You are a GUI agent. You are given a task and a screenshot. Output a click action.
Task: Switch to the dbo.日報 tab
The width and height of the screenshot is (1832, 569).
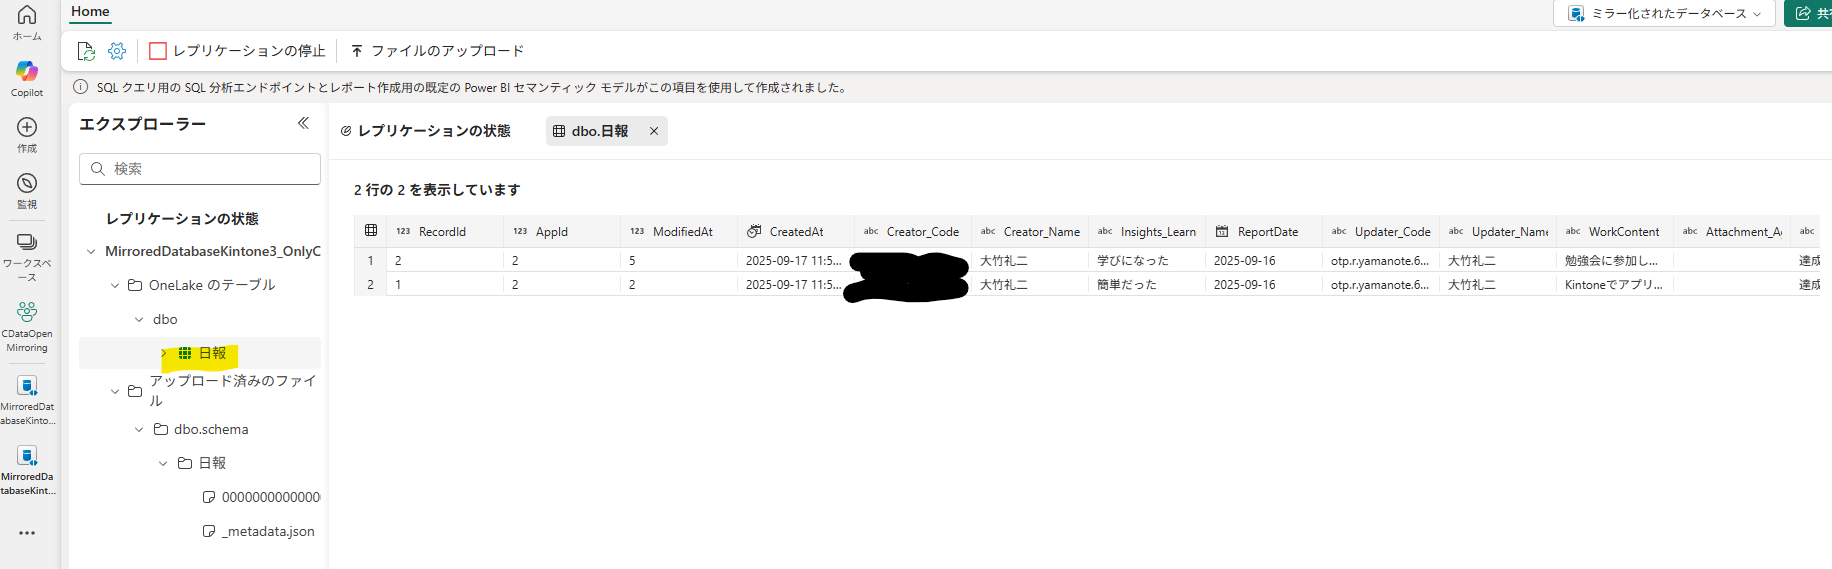[591, 131]
